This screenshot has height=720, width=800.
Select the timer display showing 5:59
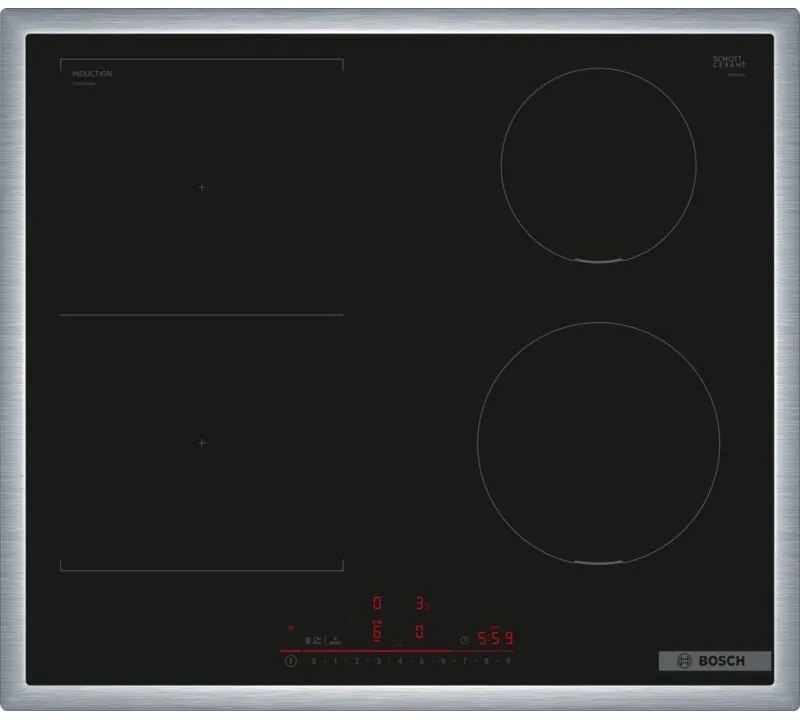click(x=494, y=637)
